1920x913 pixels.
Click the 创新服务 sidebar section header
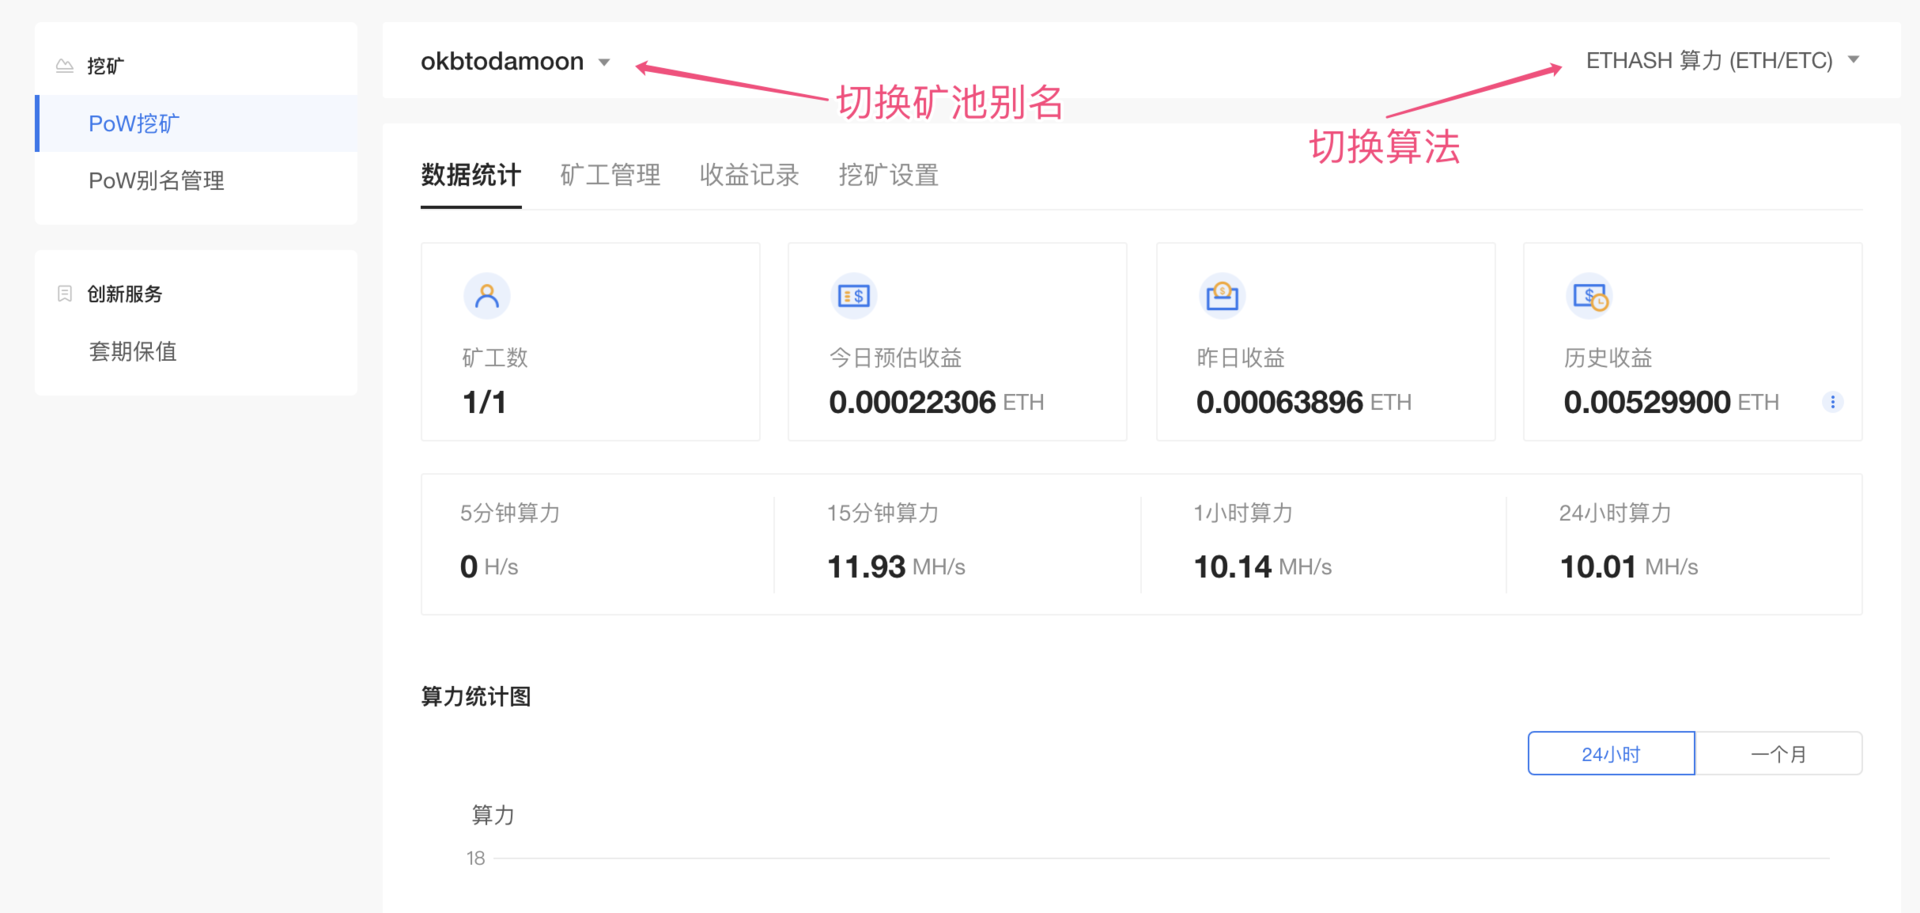(124, 294)
